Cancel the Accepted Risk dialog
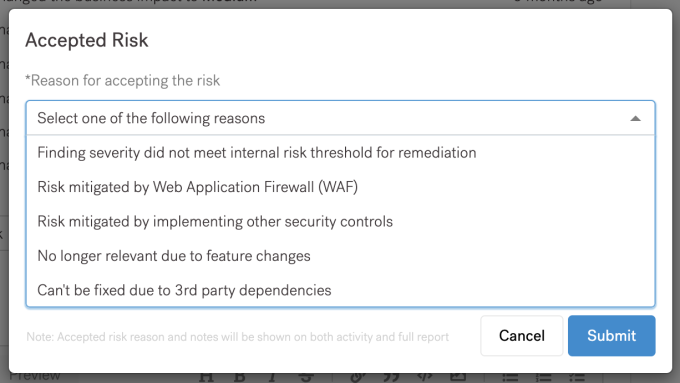The image size is (680, 383). 522,336
